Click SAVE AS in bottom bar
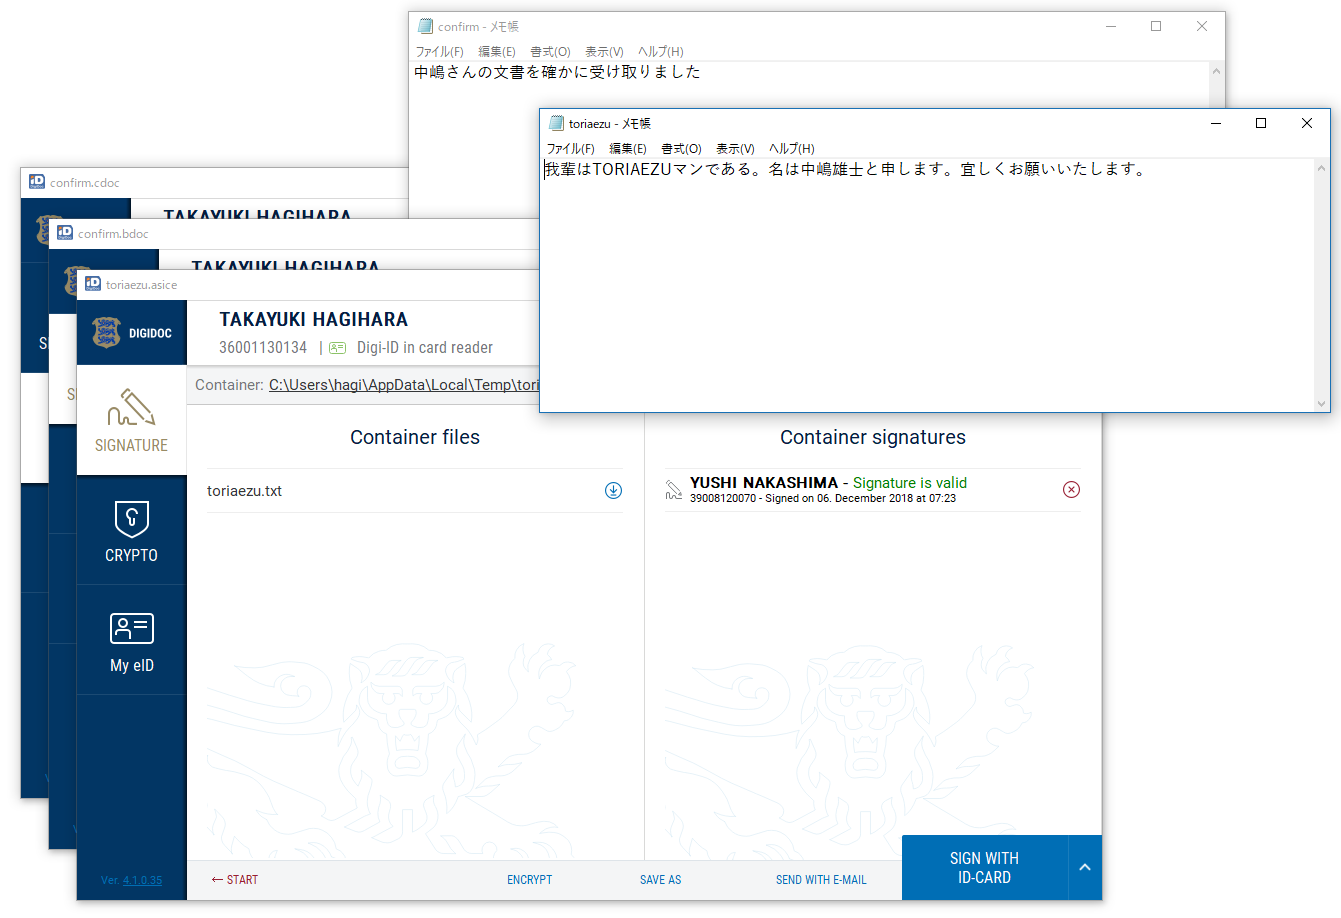The image size is (1341, 918). point(660,880)
